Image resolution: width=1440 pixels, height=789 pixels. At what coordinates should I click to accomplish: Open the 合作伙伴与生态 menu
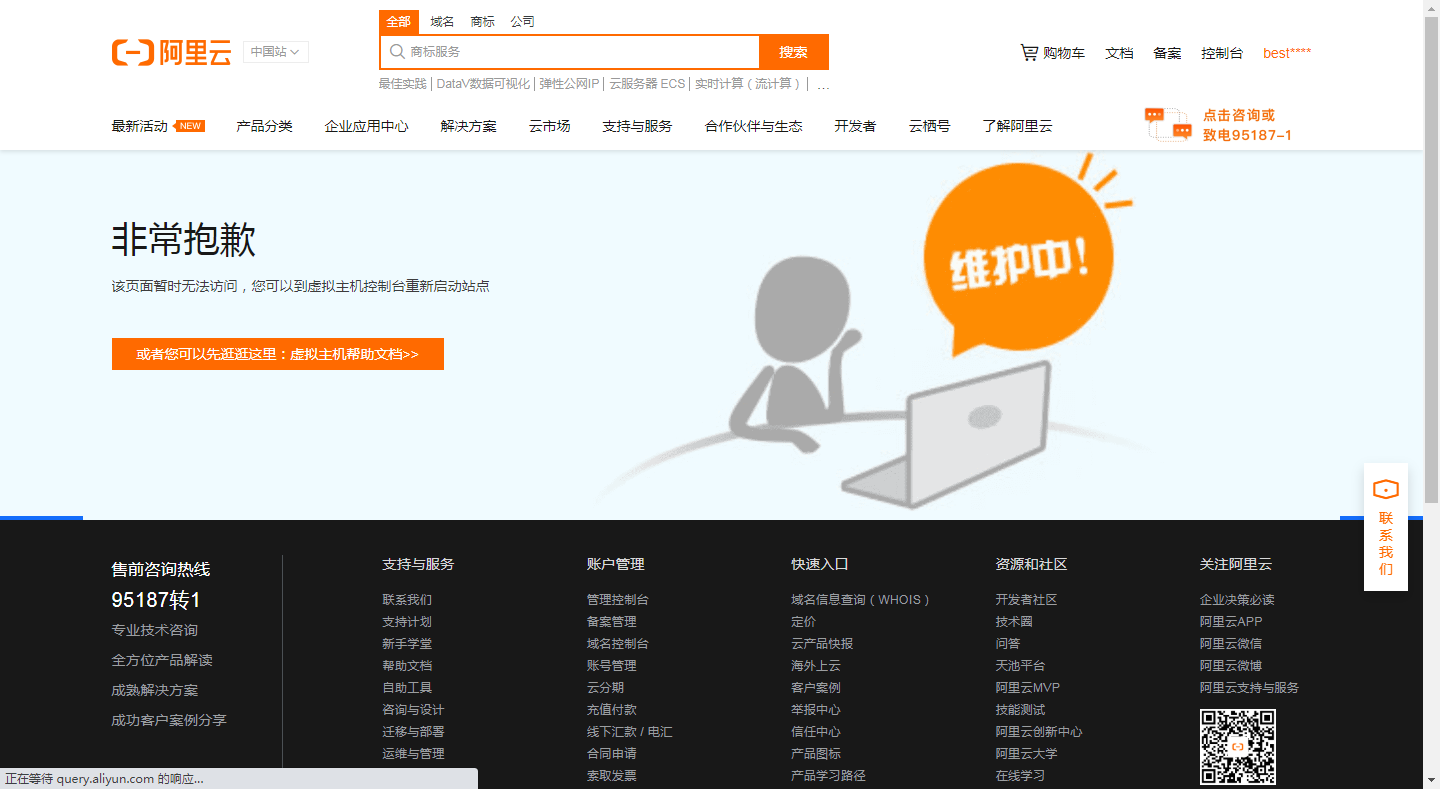(x=753, y=126)
